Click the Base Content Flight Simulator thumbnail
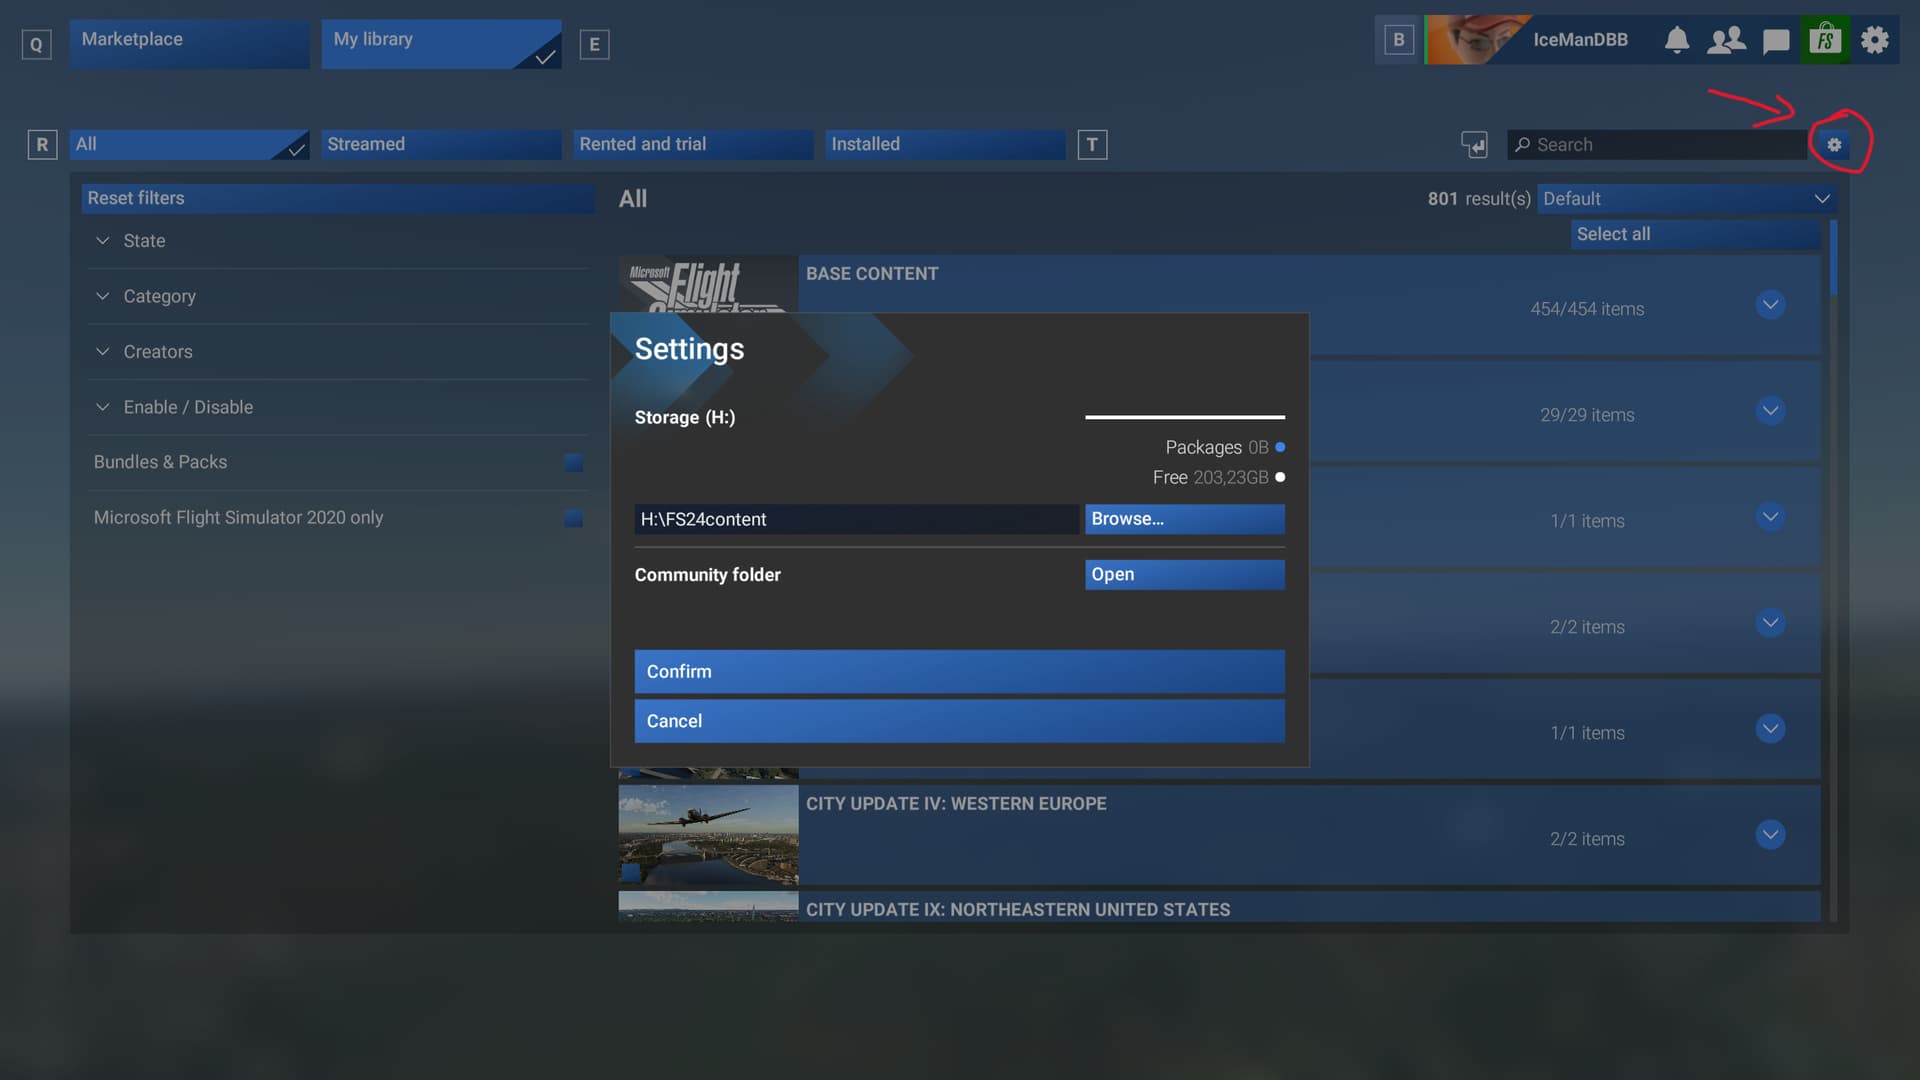1920x1080 pixels. point(708,285)
